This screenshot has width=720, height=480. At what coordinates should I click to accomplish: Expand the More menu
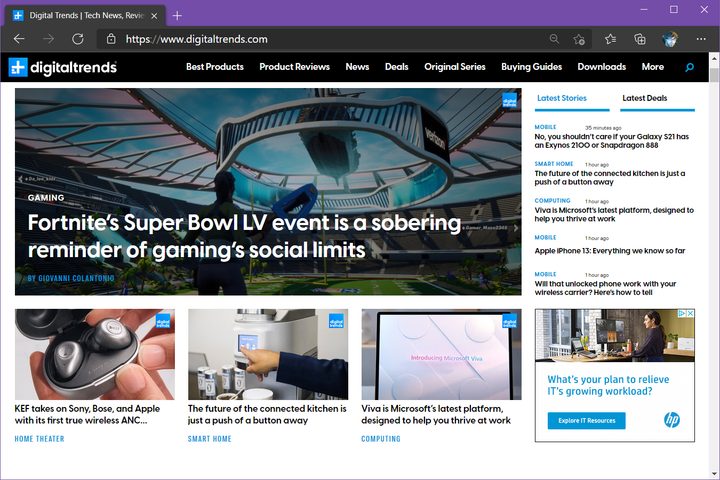pos(652,67)
